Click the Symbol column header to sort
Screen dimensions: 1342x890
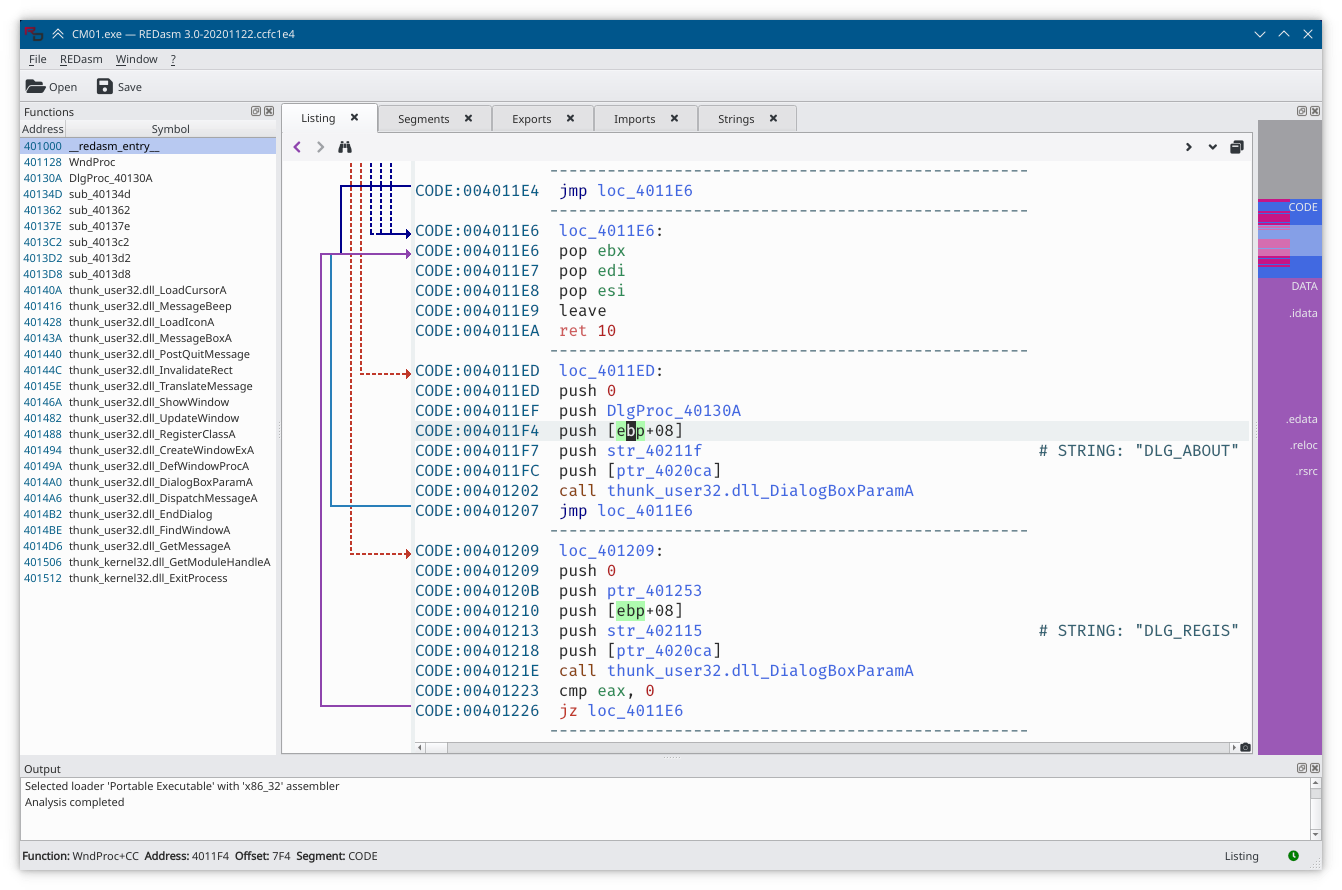pos(170,129)
